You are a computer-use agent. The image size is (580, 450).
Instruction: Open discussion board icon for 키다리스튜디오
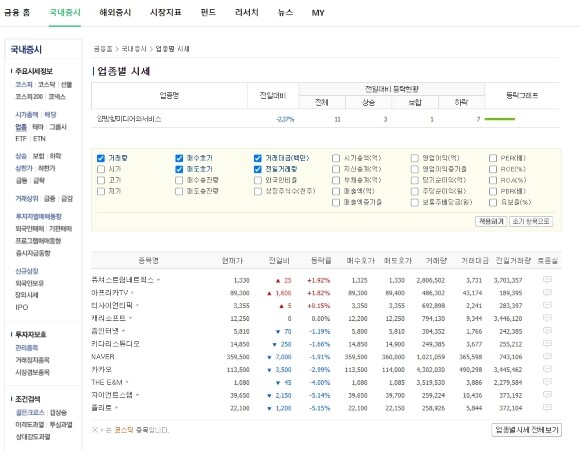tap(547, 344)
